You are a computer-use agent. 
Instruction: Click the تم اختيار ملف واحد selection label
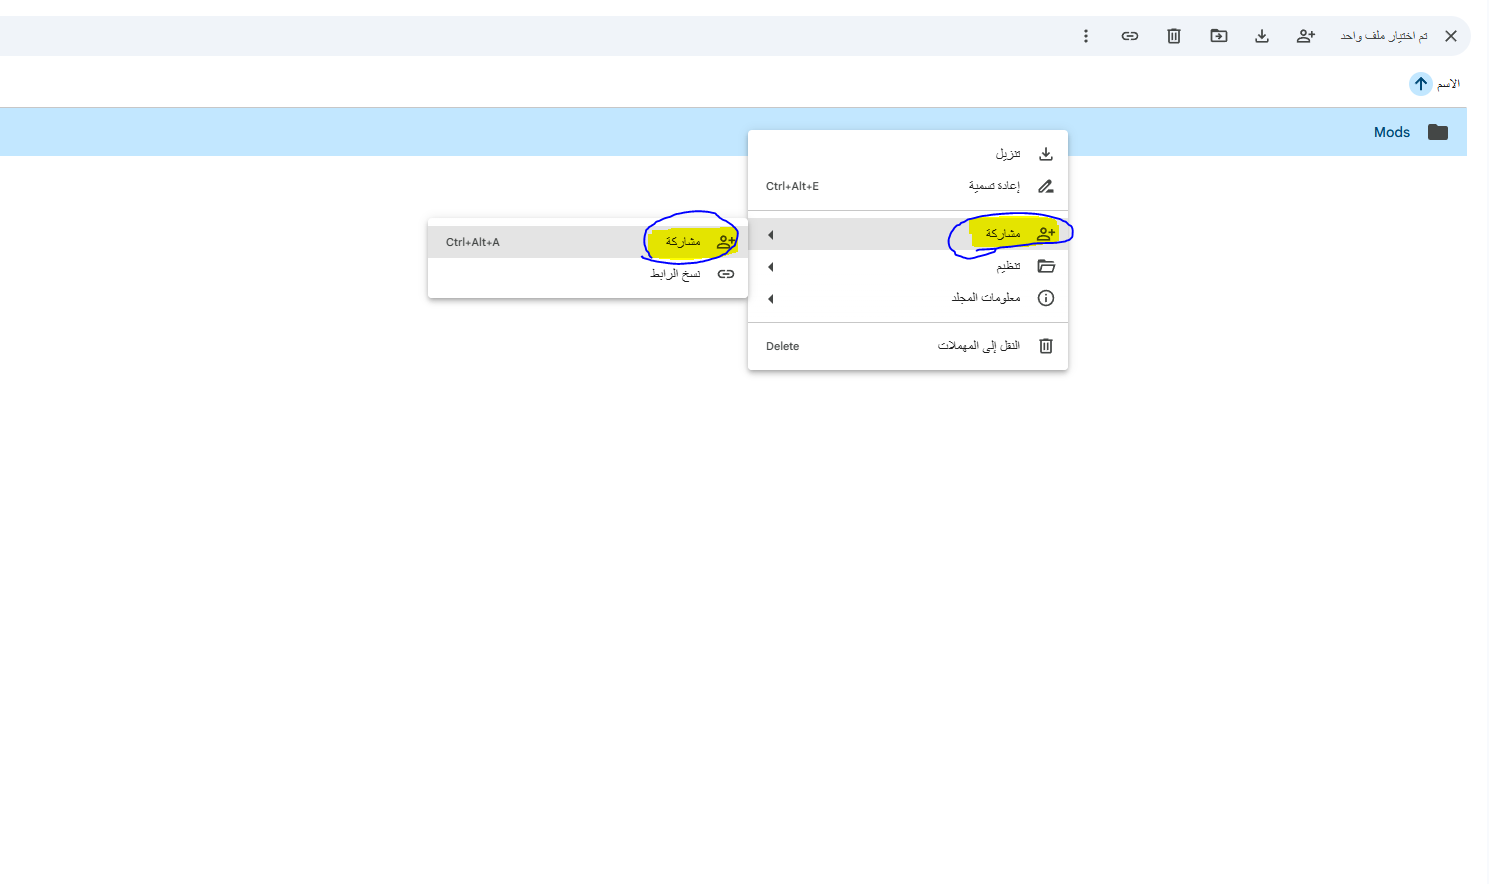point(1384,36)
